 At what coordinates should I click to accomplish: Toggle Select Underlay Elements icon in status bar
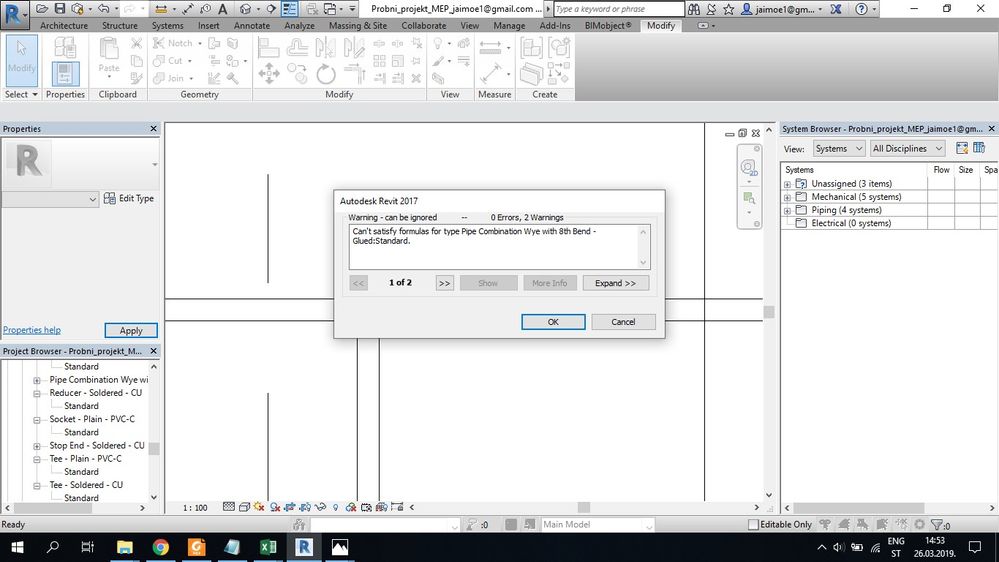click(x=844, y=524)
